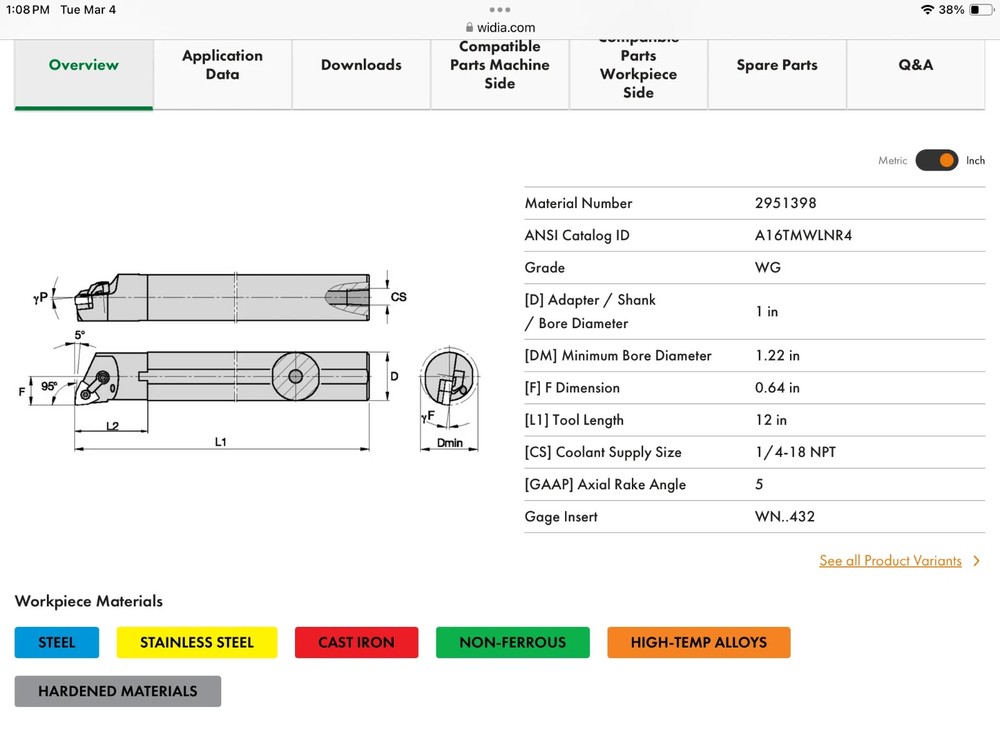1000x750 pixels.
Task: Tap the battery status icon
Action: [x=982, y=10]
